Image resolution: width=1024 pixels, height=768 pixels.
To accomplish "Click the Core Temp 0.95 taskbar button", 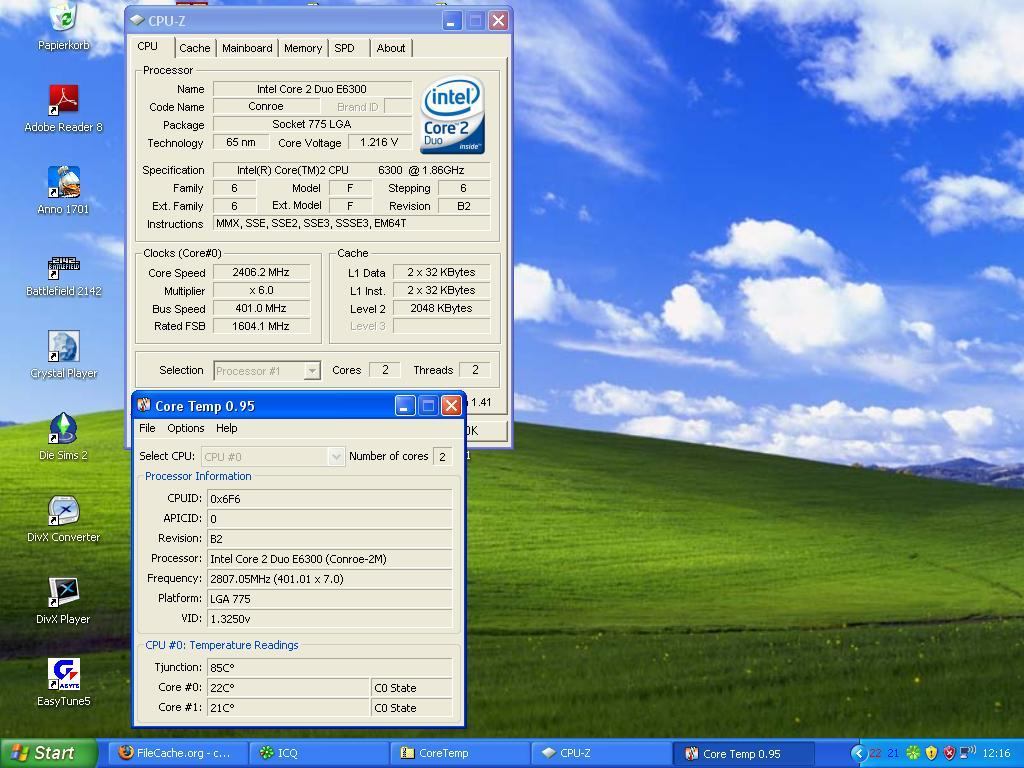I will tap(743, 753).
